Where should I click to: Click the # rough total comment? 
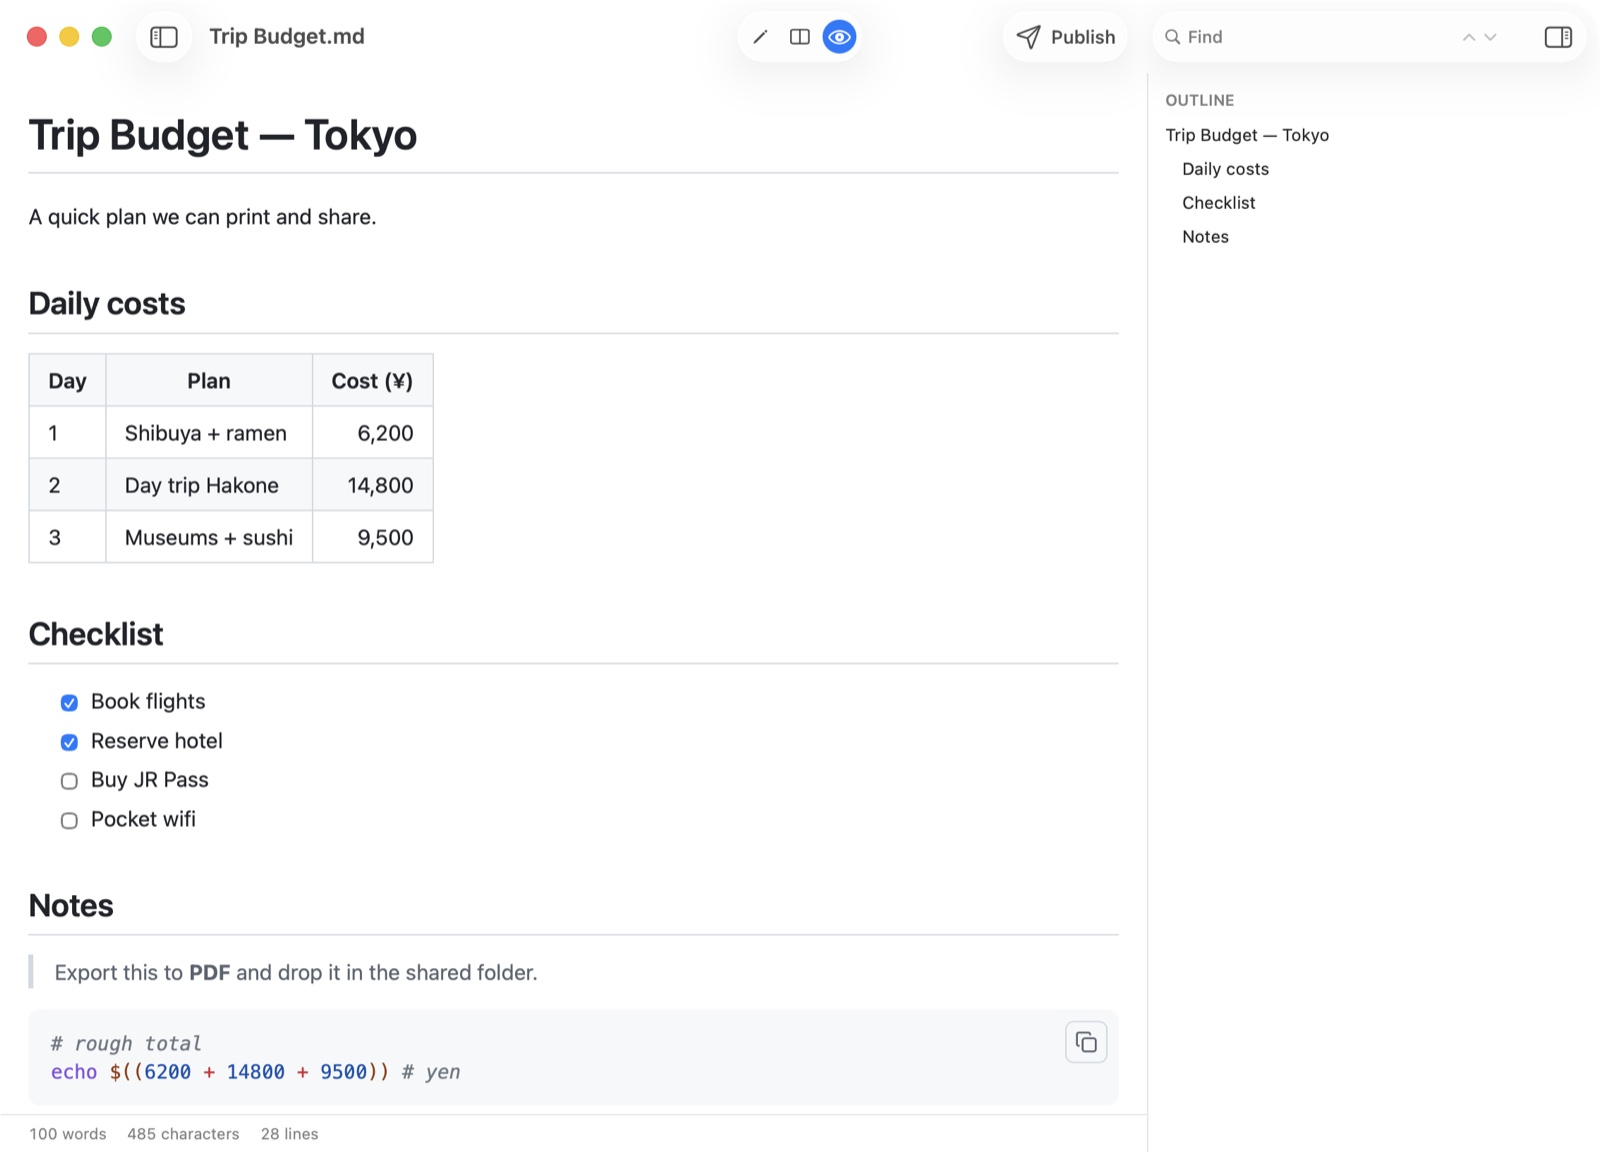(126, 1044)
